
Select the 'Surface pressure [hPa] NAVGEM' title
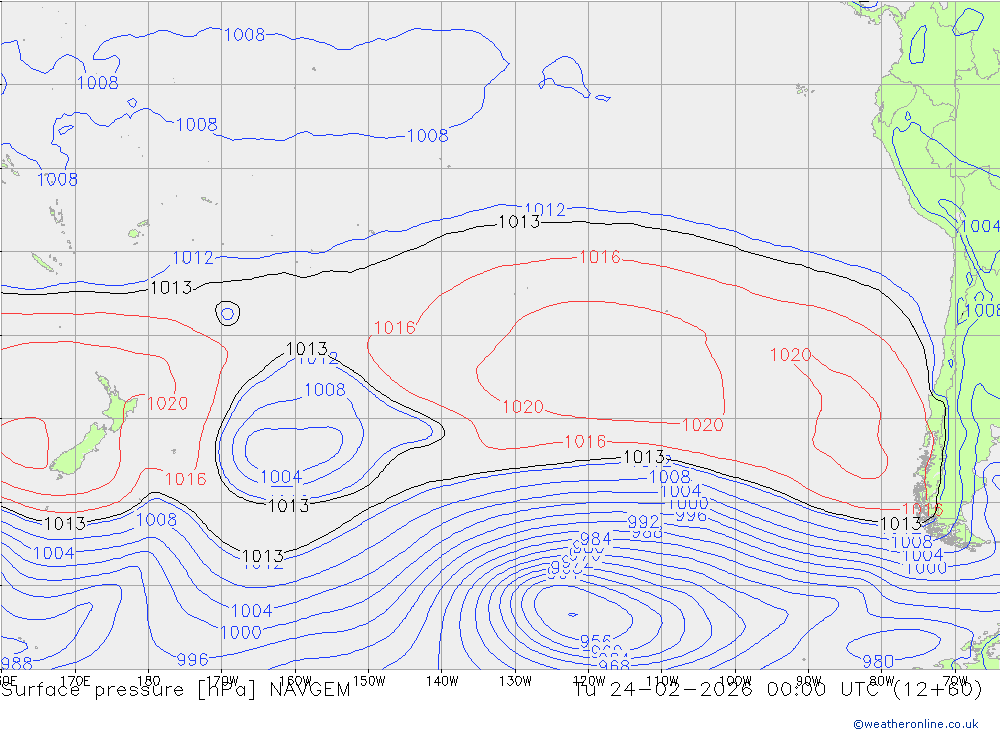point(175,690)
